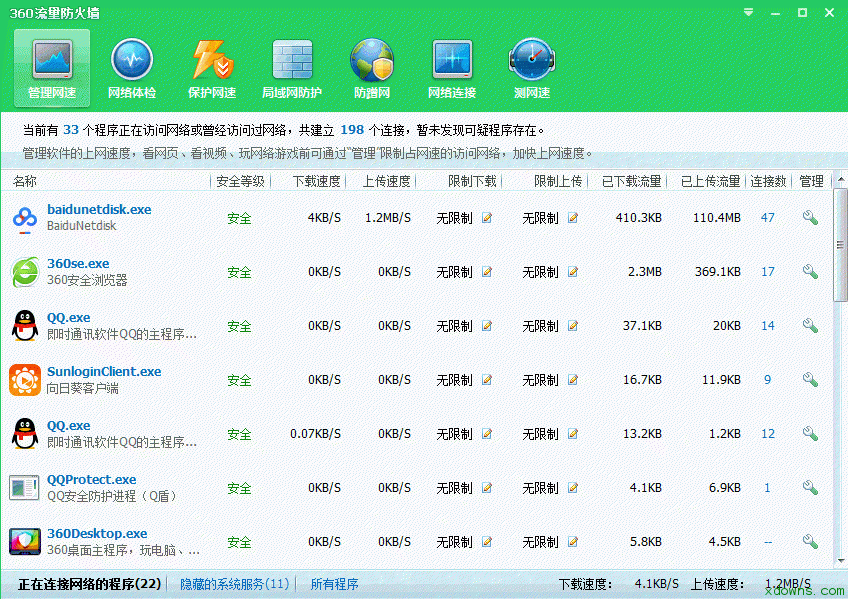The height and width of the screenshot is (599, 848).
Task: Edit the download limit for 360Desktop.exe
Action: (x=487, y=542)
